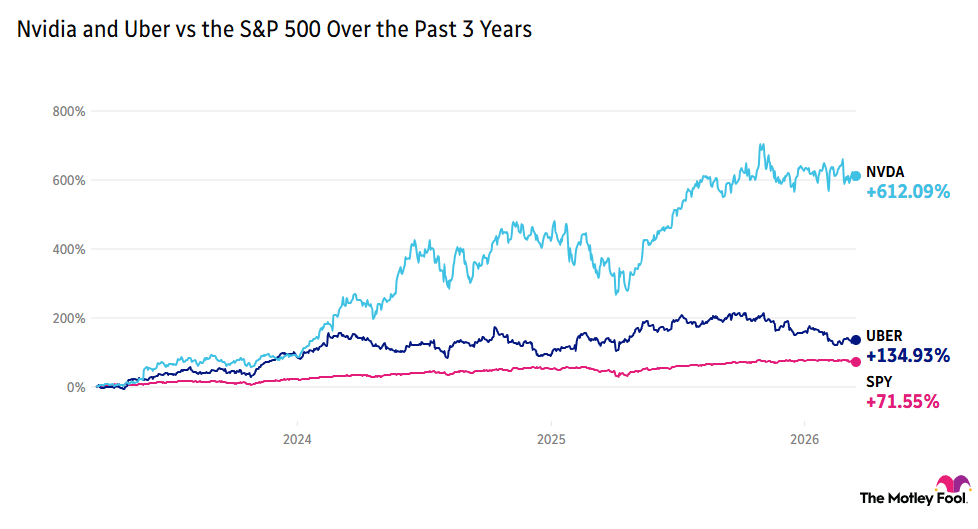Click the 400% y-axis label
Viewport: 978px width, 529px height.
point(70,249)
